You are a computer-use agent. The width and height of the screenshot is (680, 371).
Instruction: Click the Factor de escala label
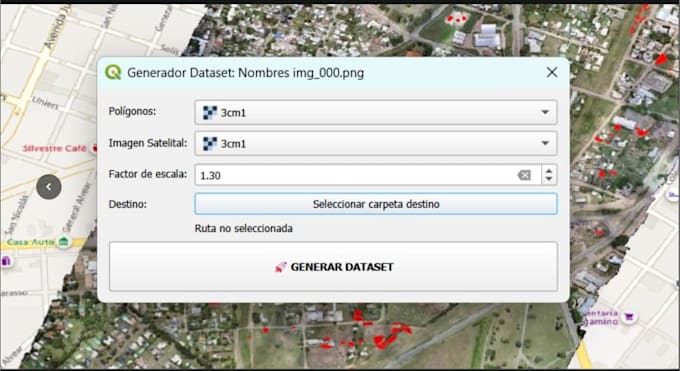(148, 174)
